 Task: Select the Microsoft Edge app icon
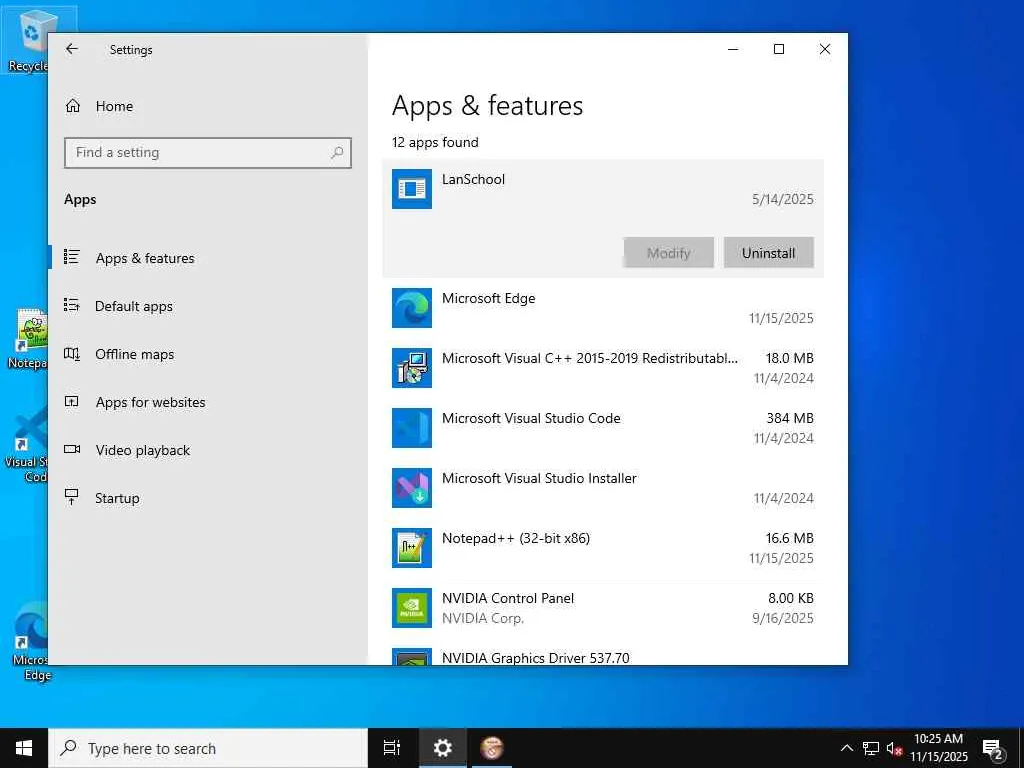click(x=411, y=308)
